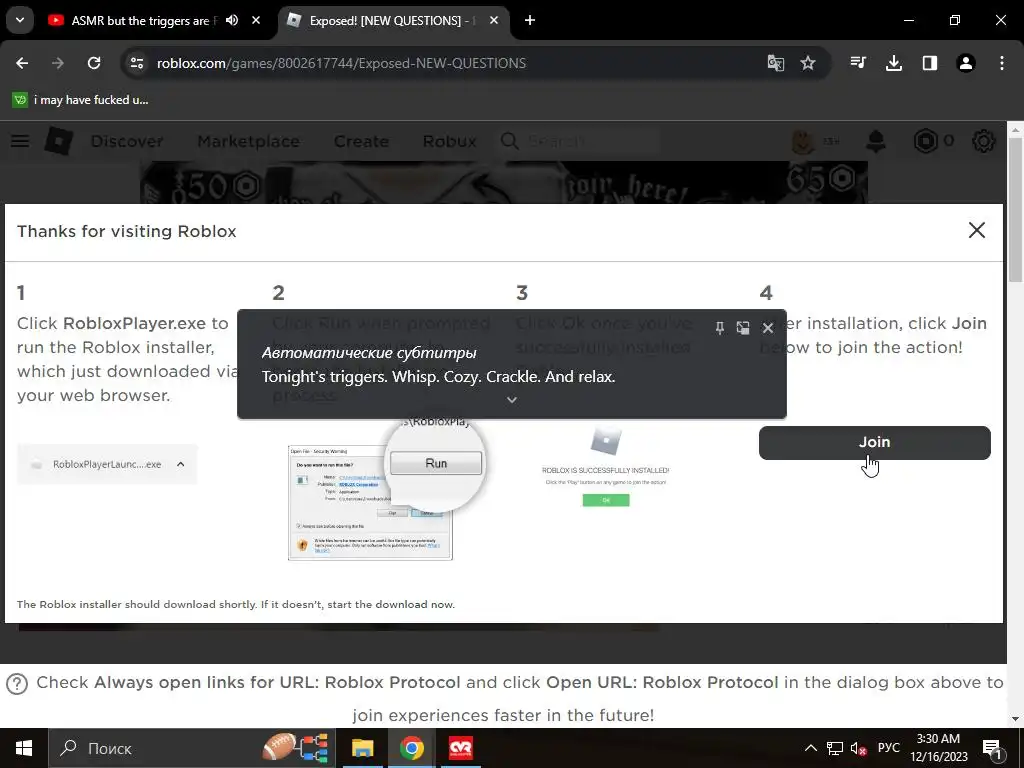
Task: Open the network status tray icon
Action: tap(835, 748)
